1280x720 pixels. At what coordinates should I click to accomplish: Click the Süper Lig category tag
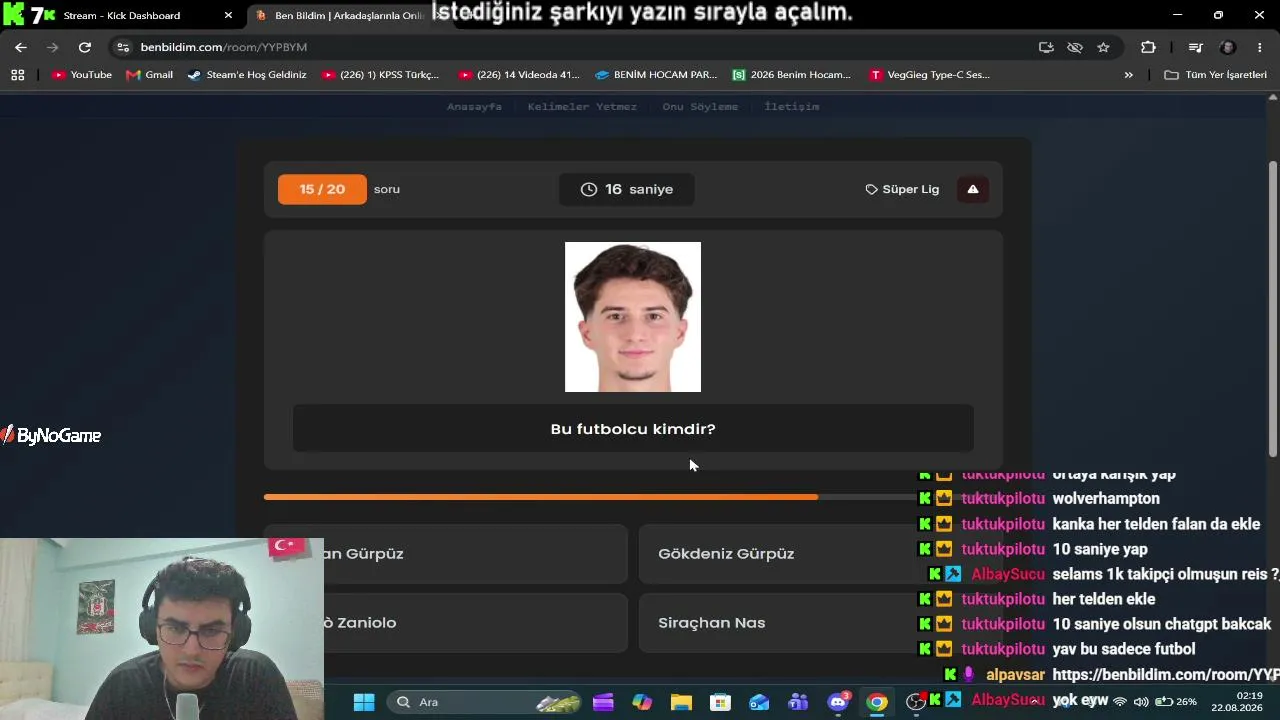click(902, 189)
